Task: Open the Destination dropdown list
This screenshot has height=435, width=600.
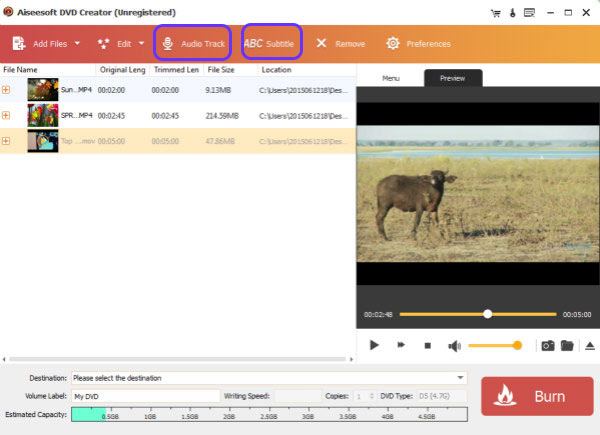Action: (461, 378)
